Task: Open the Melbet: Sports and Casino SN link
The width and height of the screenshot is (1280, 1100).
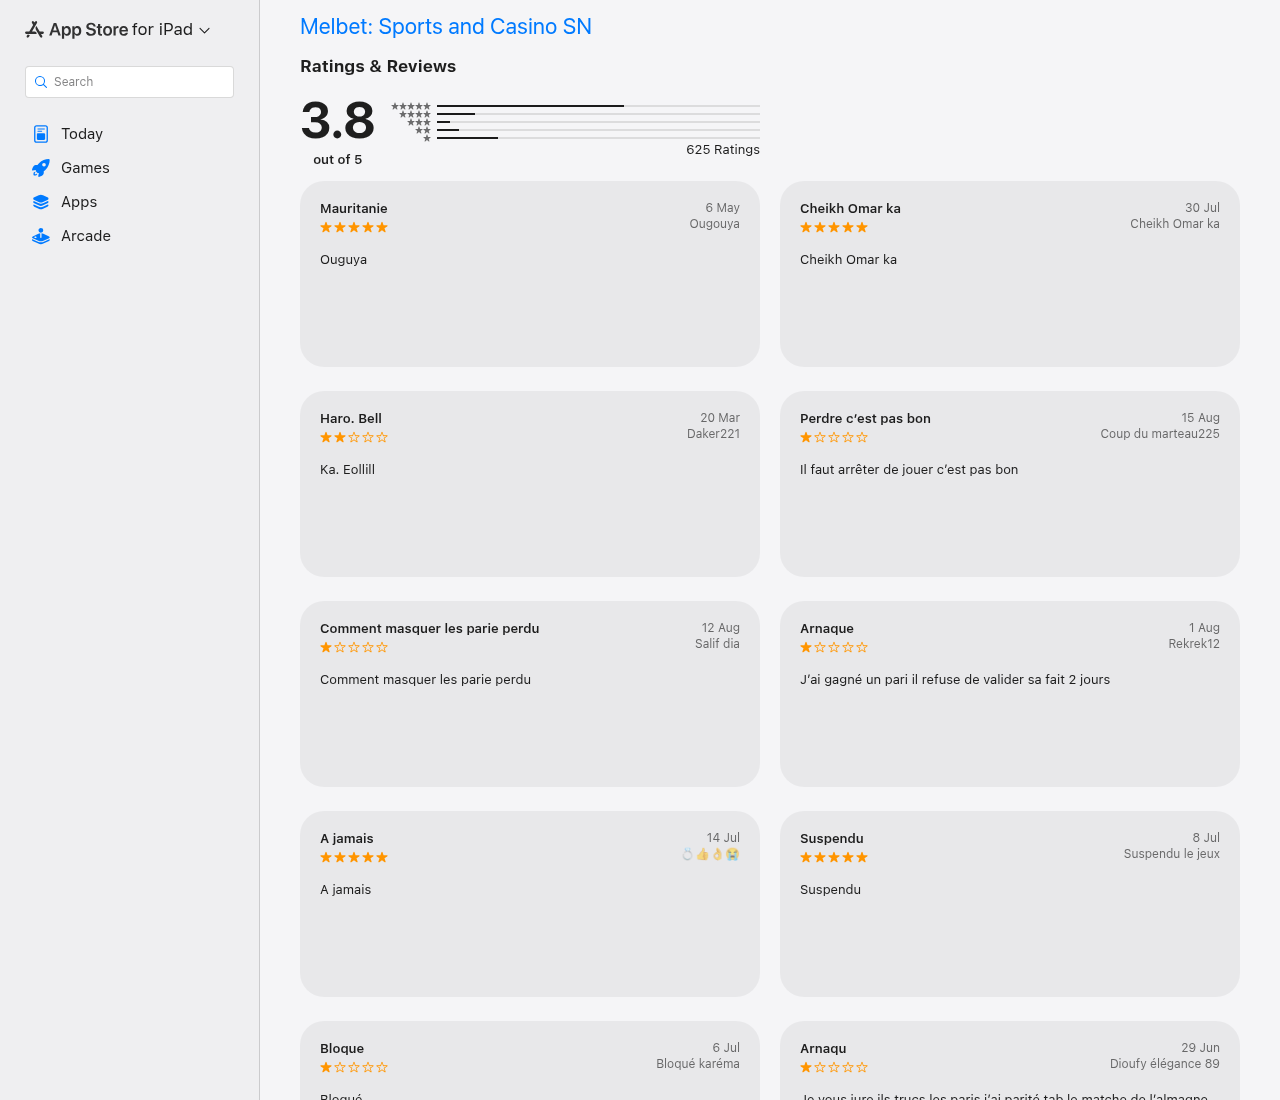Action: point(446,27)
